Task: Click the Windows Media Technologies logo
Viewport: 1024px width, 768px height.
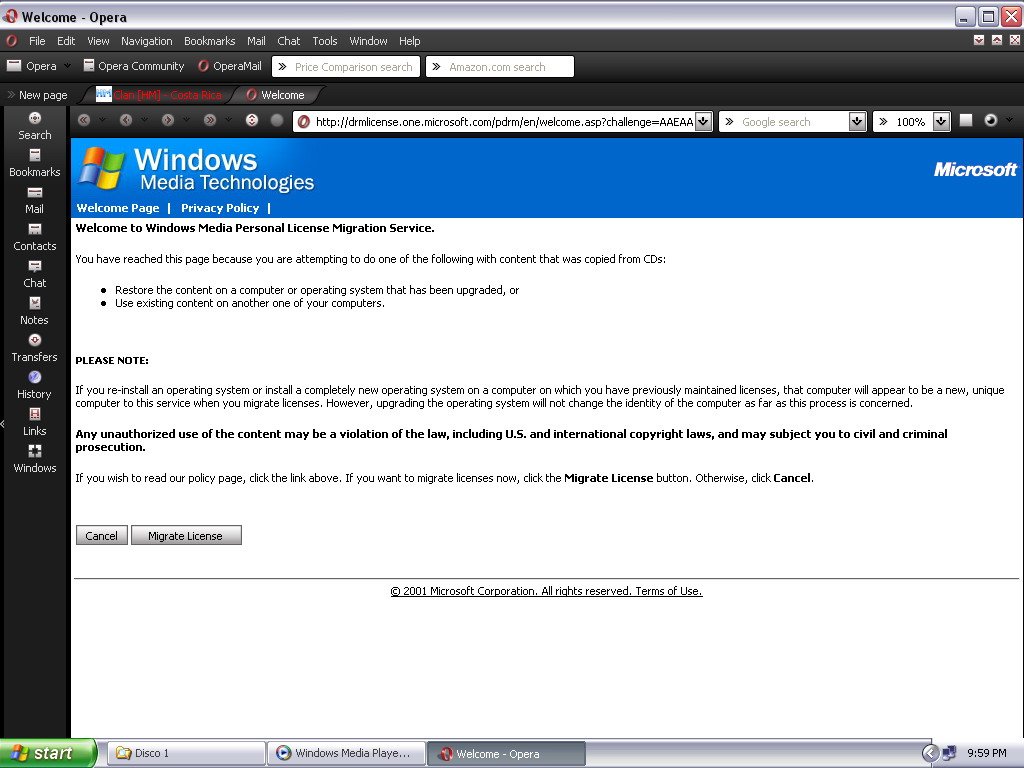Action: [x=196, y=169]
